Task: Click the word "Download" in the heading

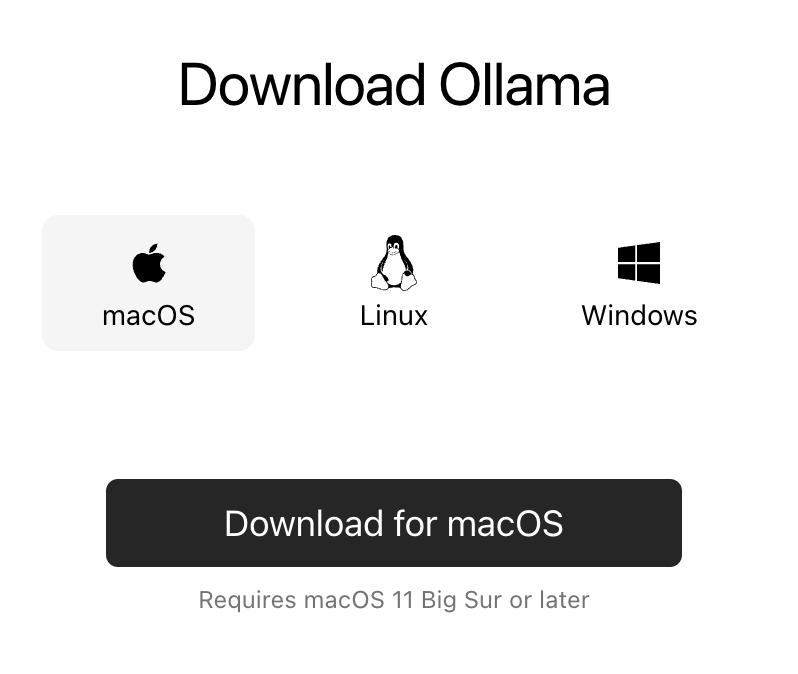Action: click(x=302, y=85)
